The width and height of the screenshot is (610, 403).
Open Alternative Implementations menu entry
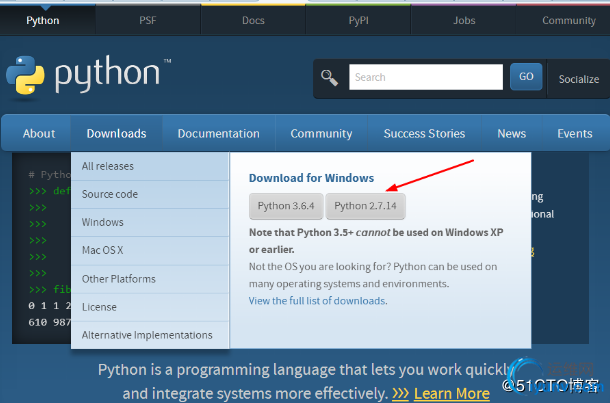(x=147, y=335)
